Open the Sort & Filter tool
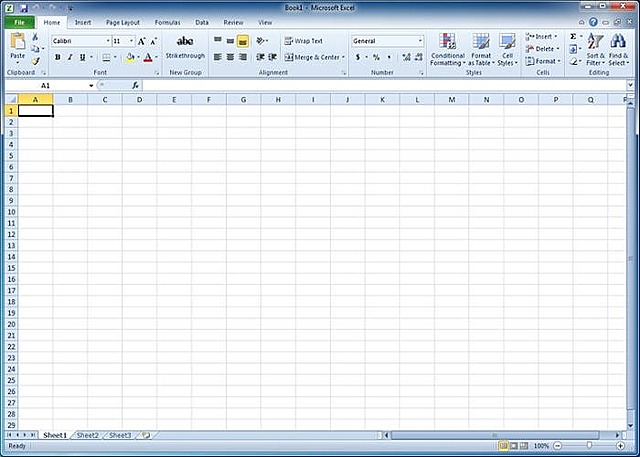640x457 pixels. point(596,50)
